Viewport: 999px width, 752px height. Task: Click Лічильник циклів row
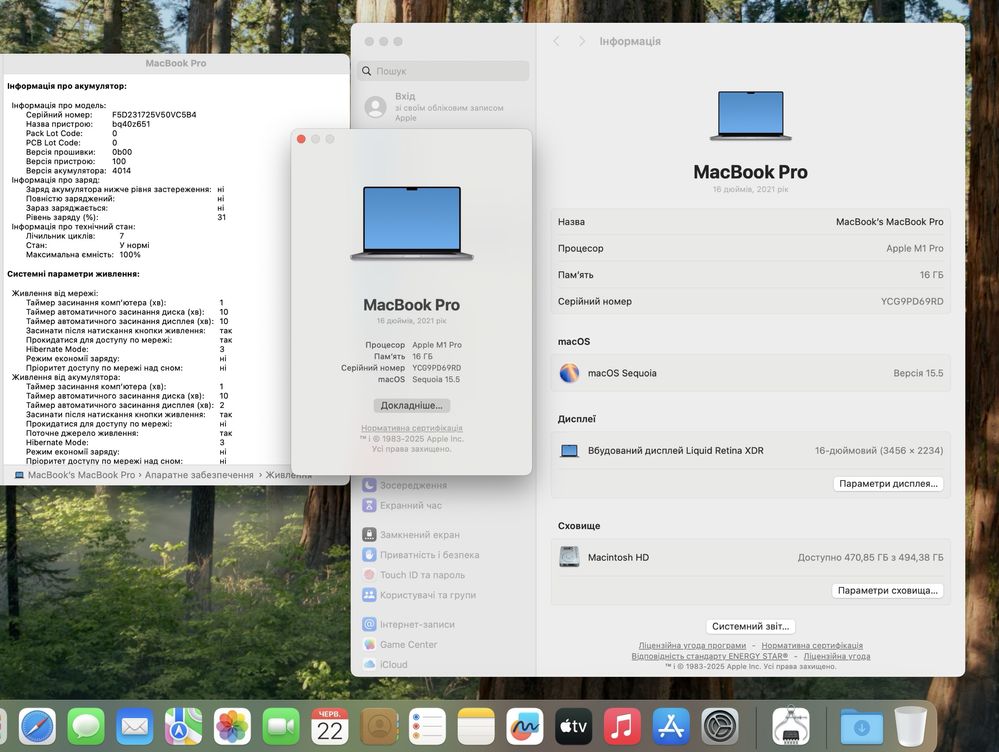(75, 236)
